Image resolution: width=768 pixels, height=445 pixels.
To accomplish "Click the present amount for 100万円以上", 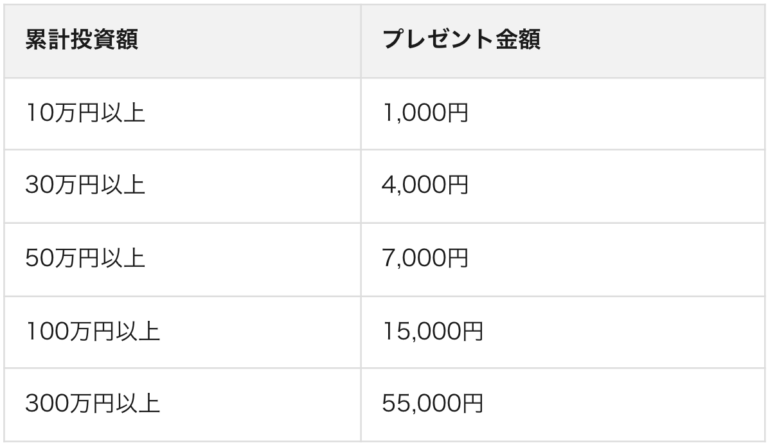I will 432,331.
